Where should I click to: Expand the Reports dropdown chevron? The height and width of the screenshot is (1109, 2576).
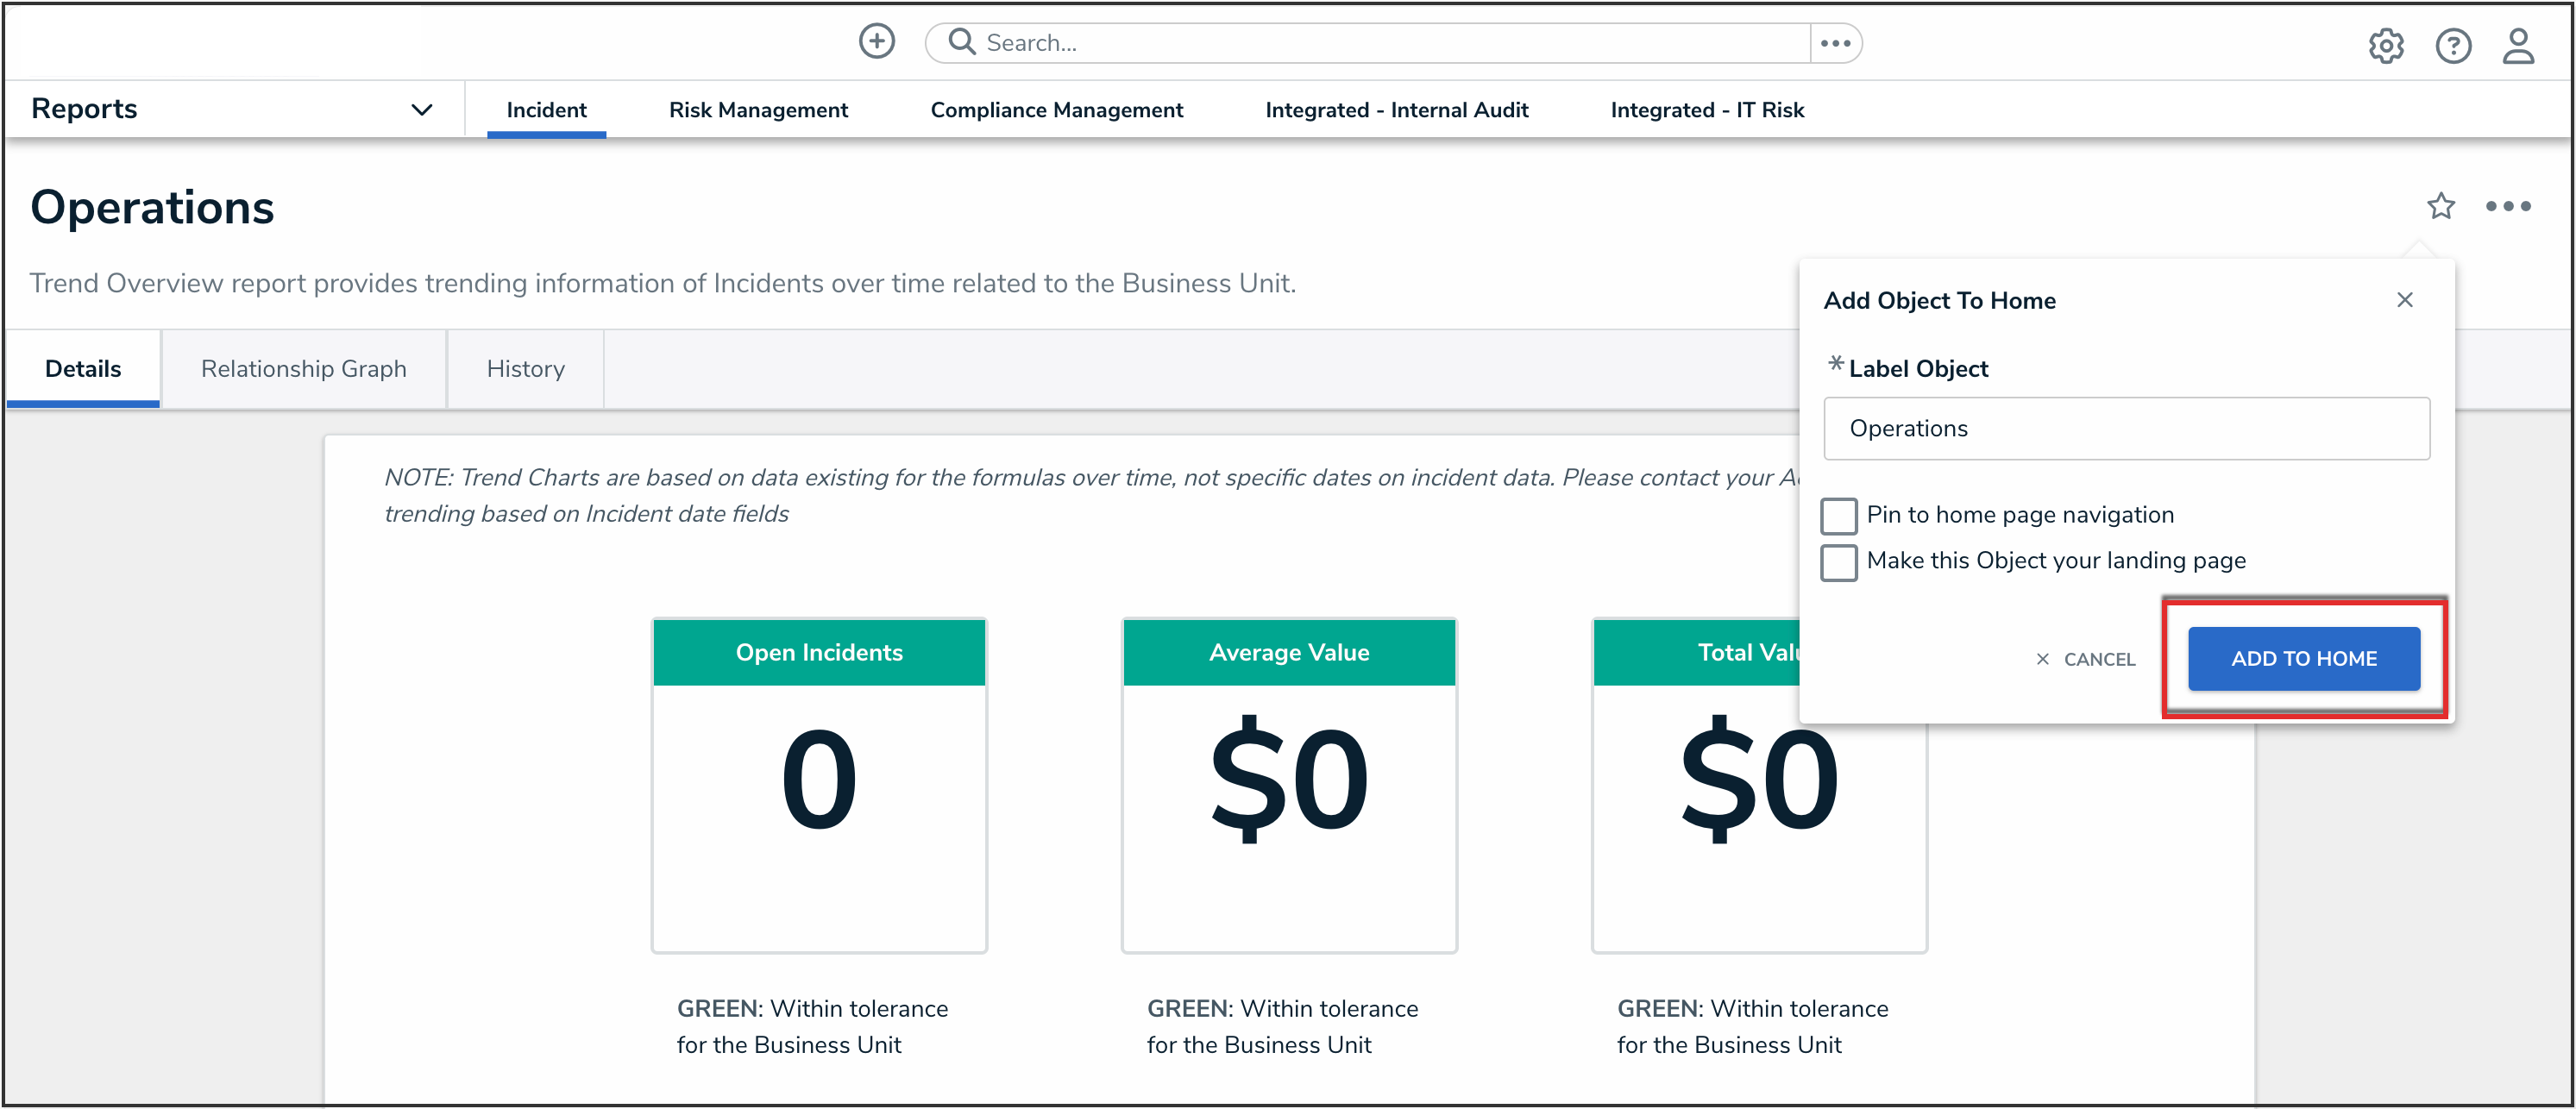coord(421,110)
